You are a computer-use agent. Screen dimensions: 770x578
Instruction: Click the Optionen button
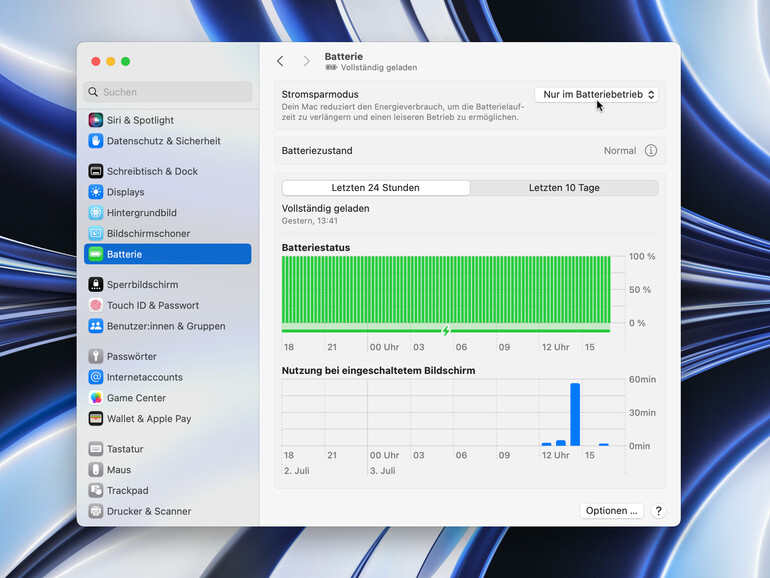(610, 510)
